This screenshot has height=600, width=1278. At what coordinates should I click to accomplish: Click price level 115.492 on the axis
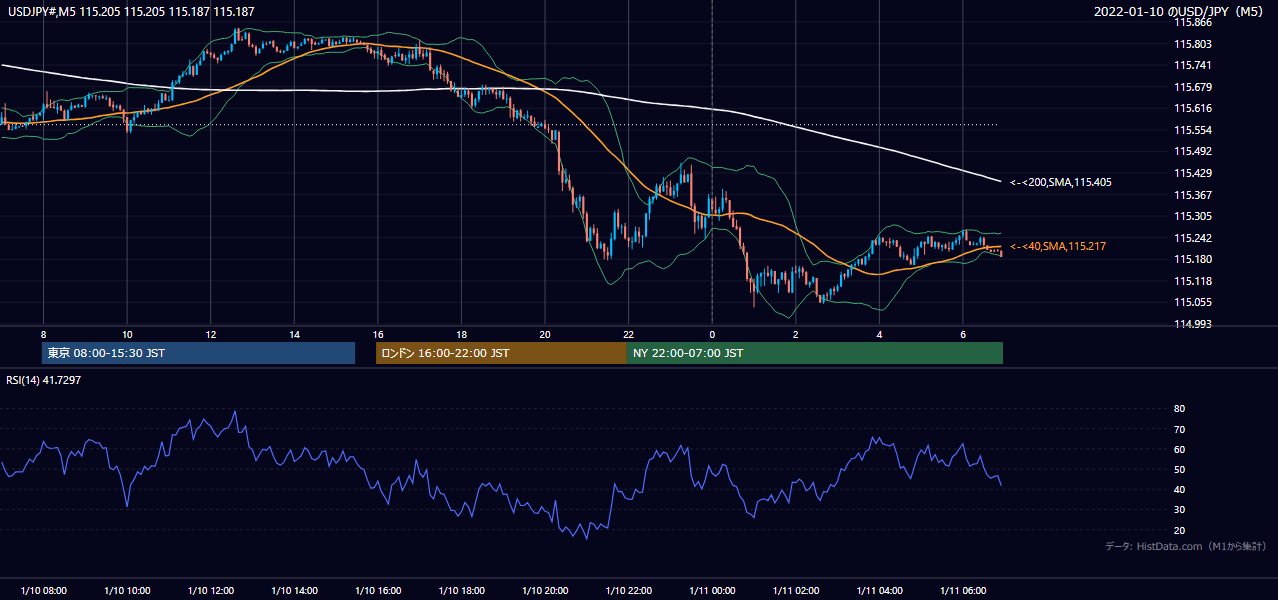1192,152
